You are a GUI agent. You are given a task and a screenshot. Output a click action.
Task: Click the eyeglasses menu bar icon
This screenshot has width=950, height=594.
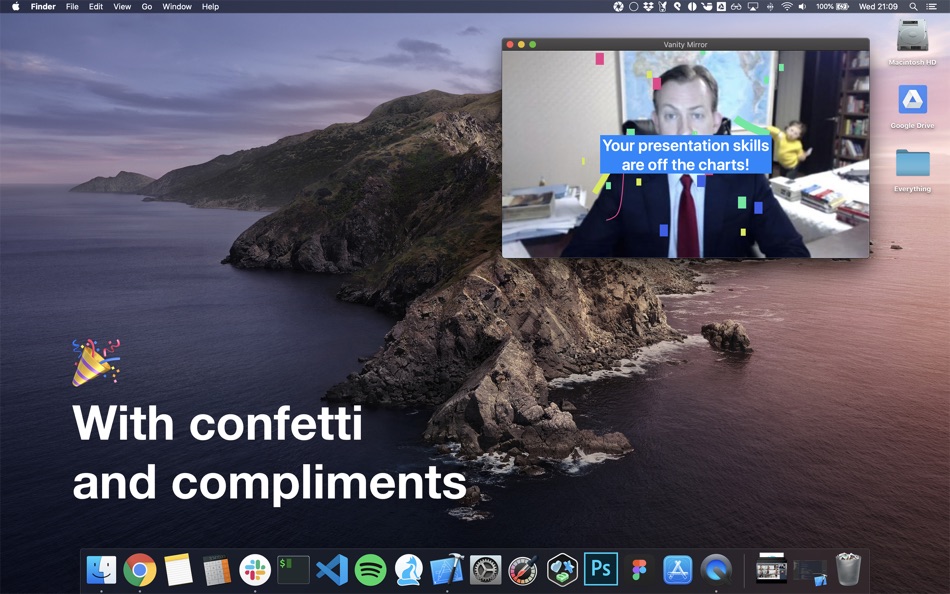pyautogui.click(x=736, y=7)
